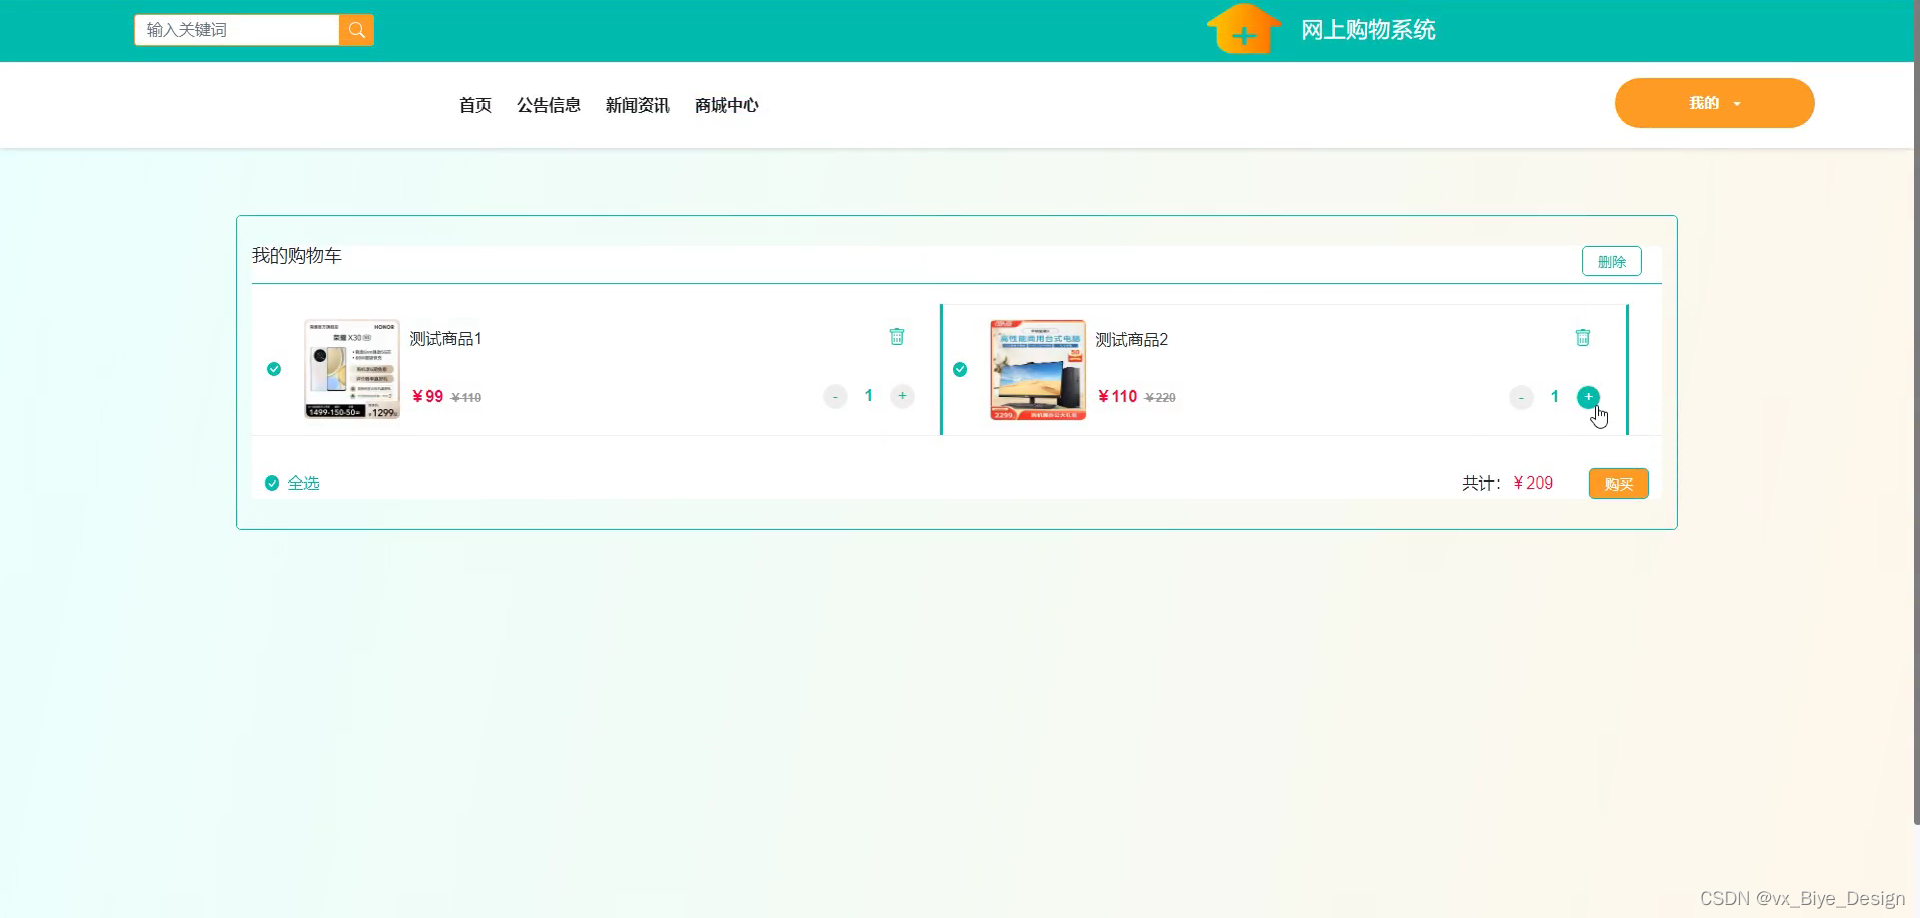
Task: Click the 删除 button in cart header
Action: [x=1611, y=261]
